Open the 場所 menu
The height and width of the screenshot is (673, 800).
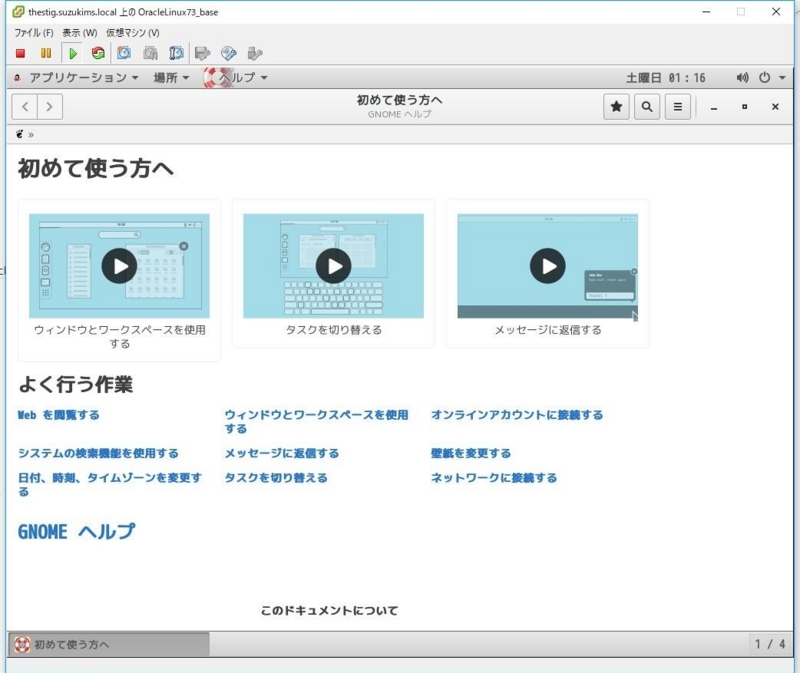tap(171, 78)
